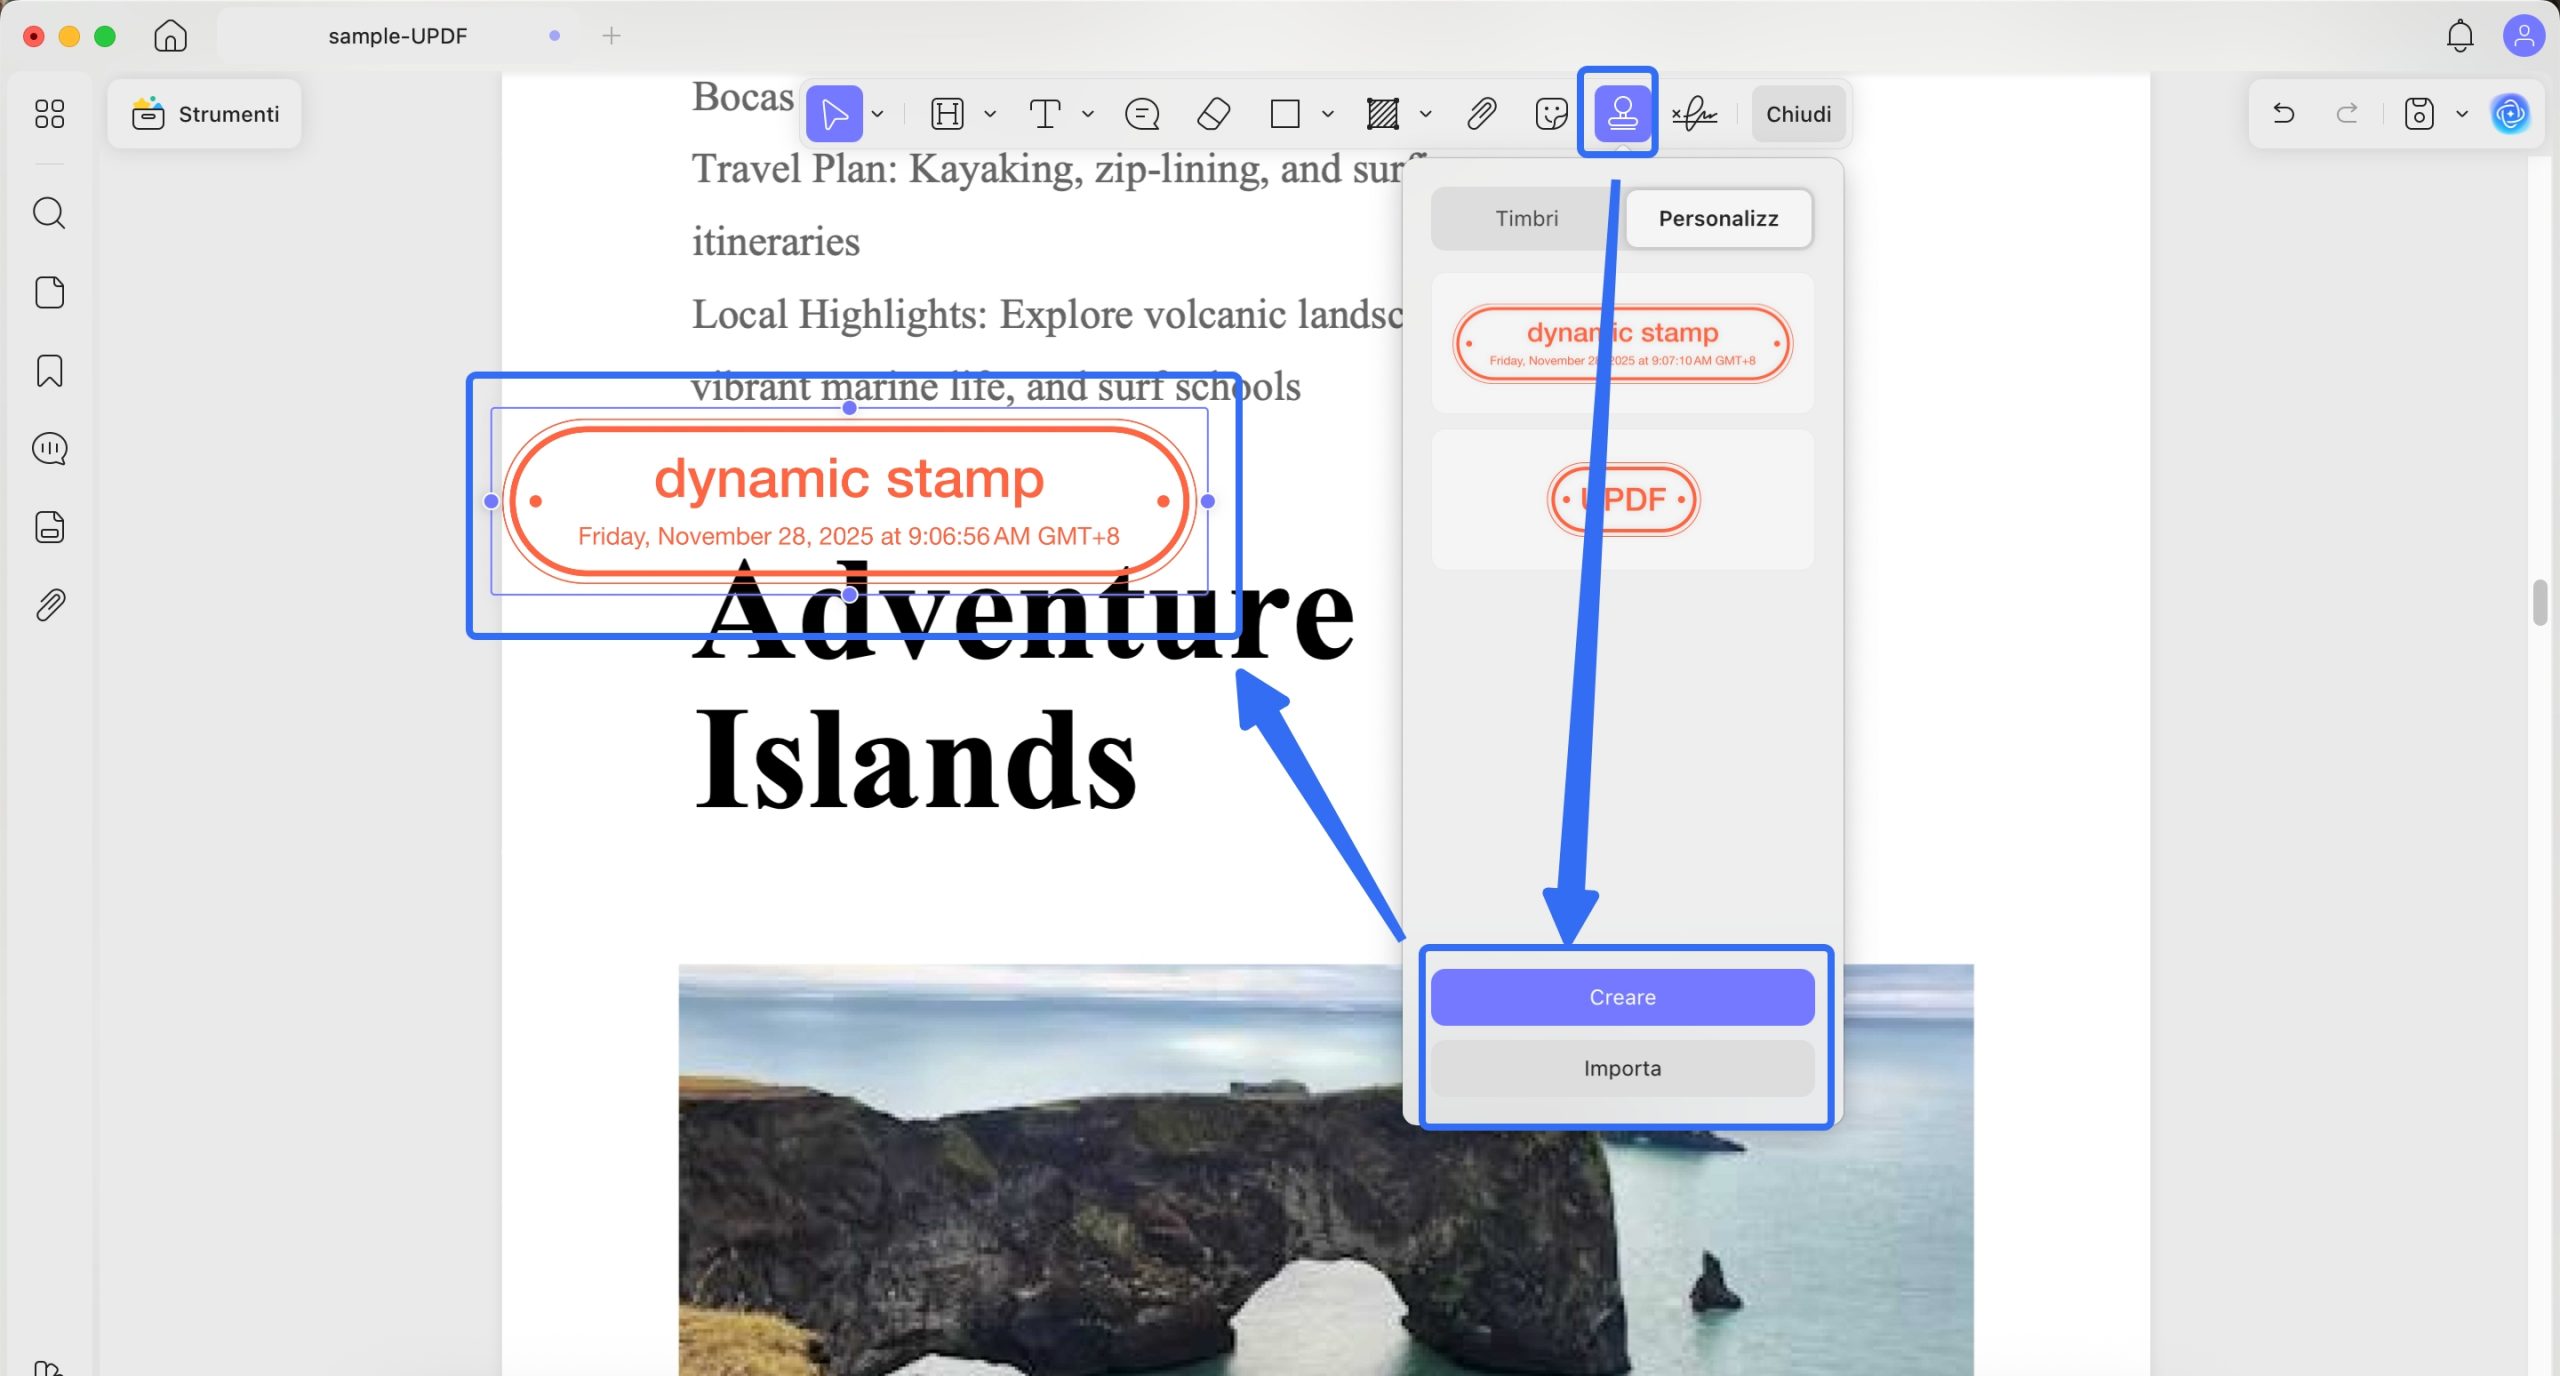This screenshot has width=2560, height=1376.
Task: Switch to the Timbri tab
Action: point(1526,218)
